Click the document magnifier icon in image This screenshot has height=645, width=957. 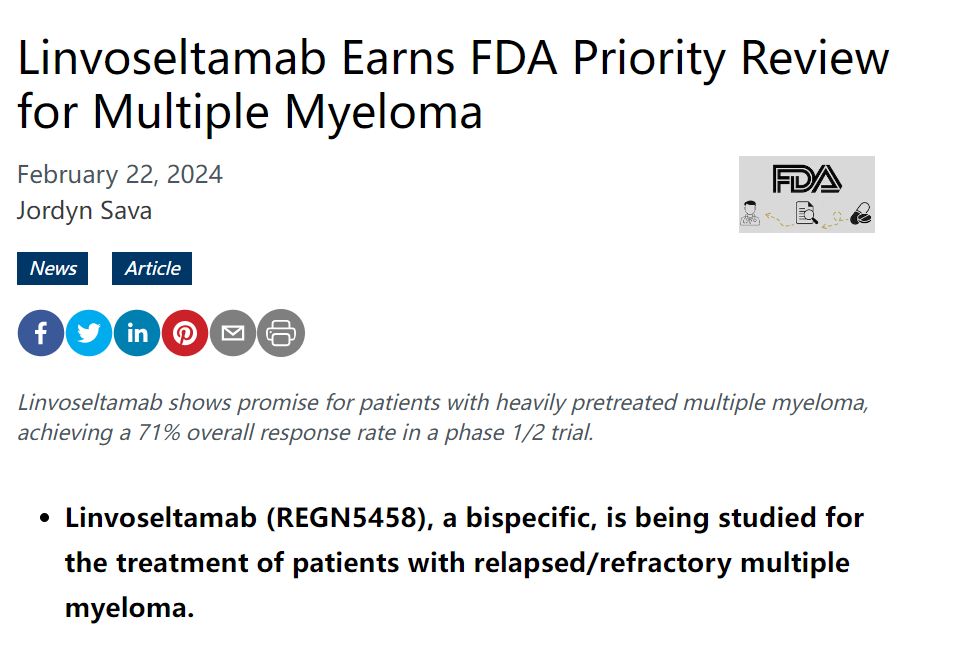pos(806,213)
